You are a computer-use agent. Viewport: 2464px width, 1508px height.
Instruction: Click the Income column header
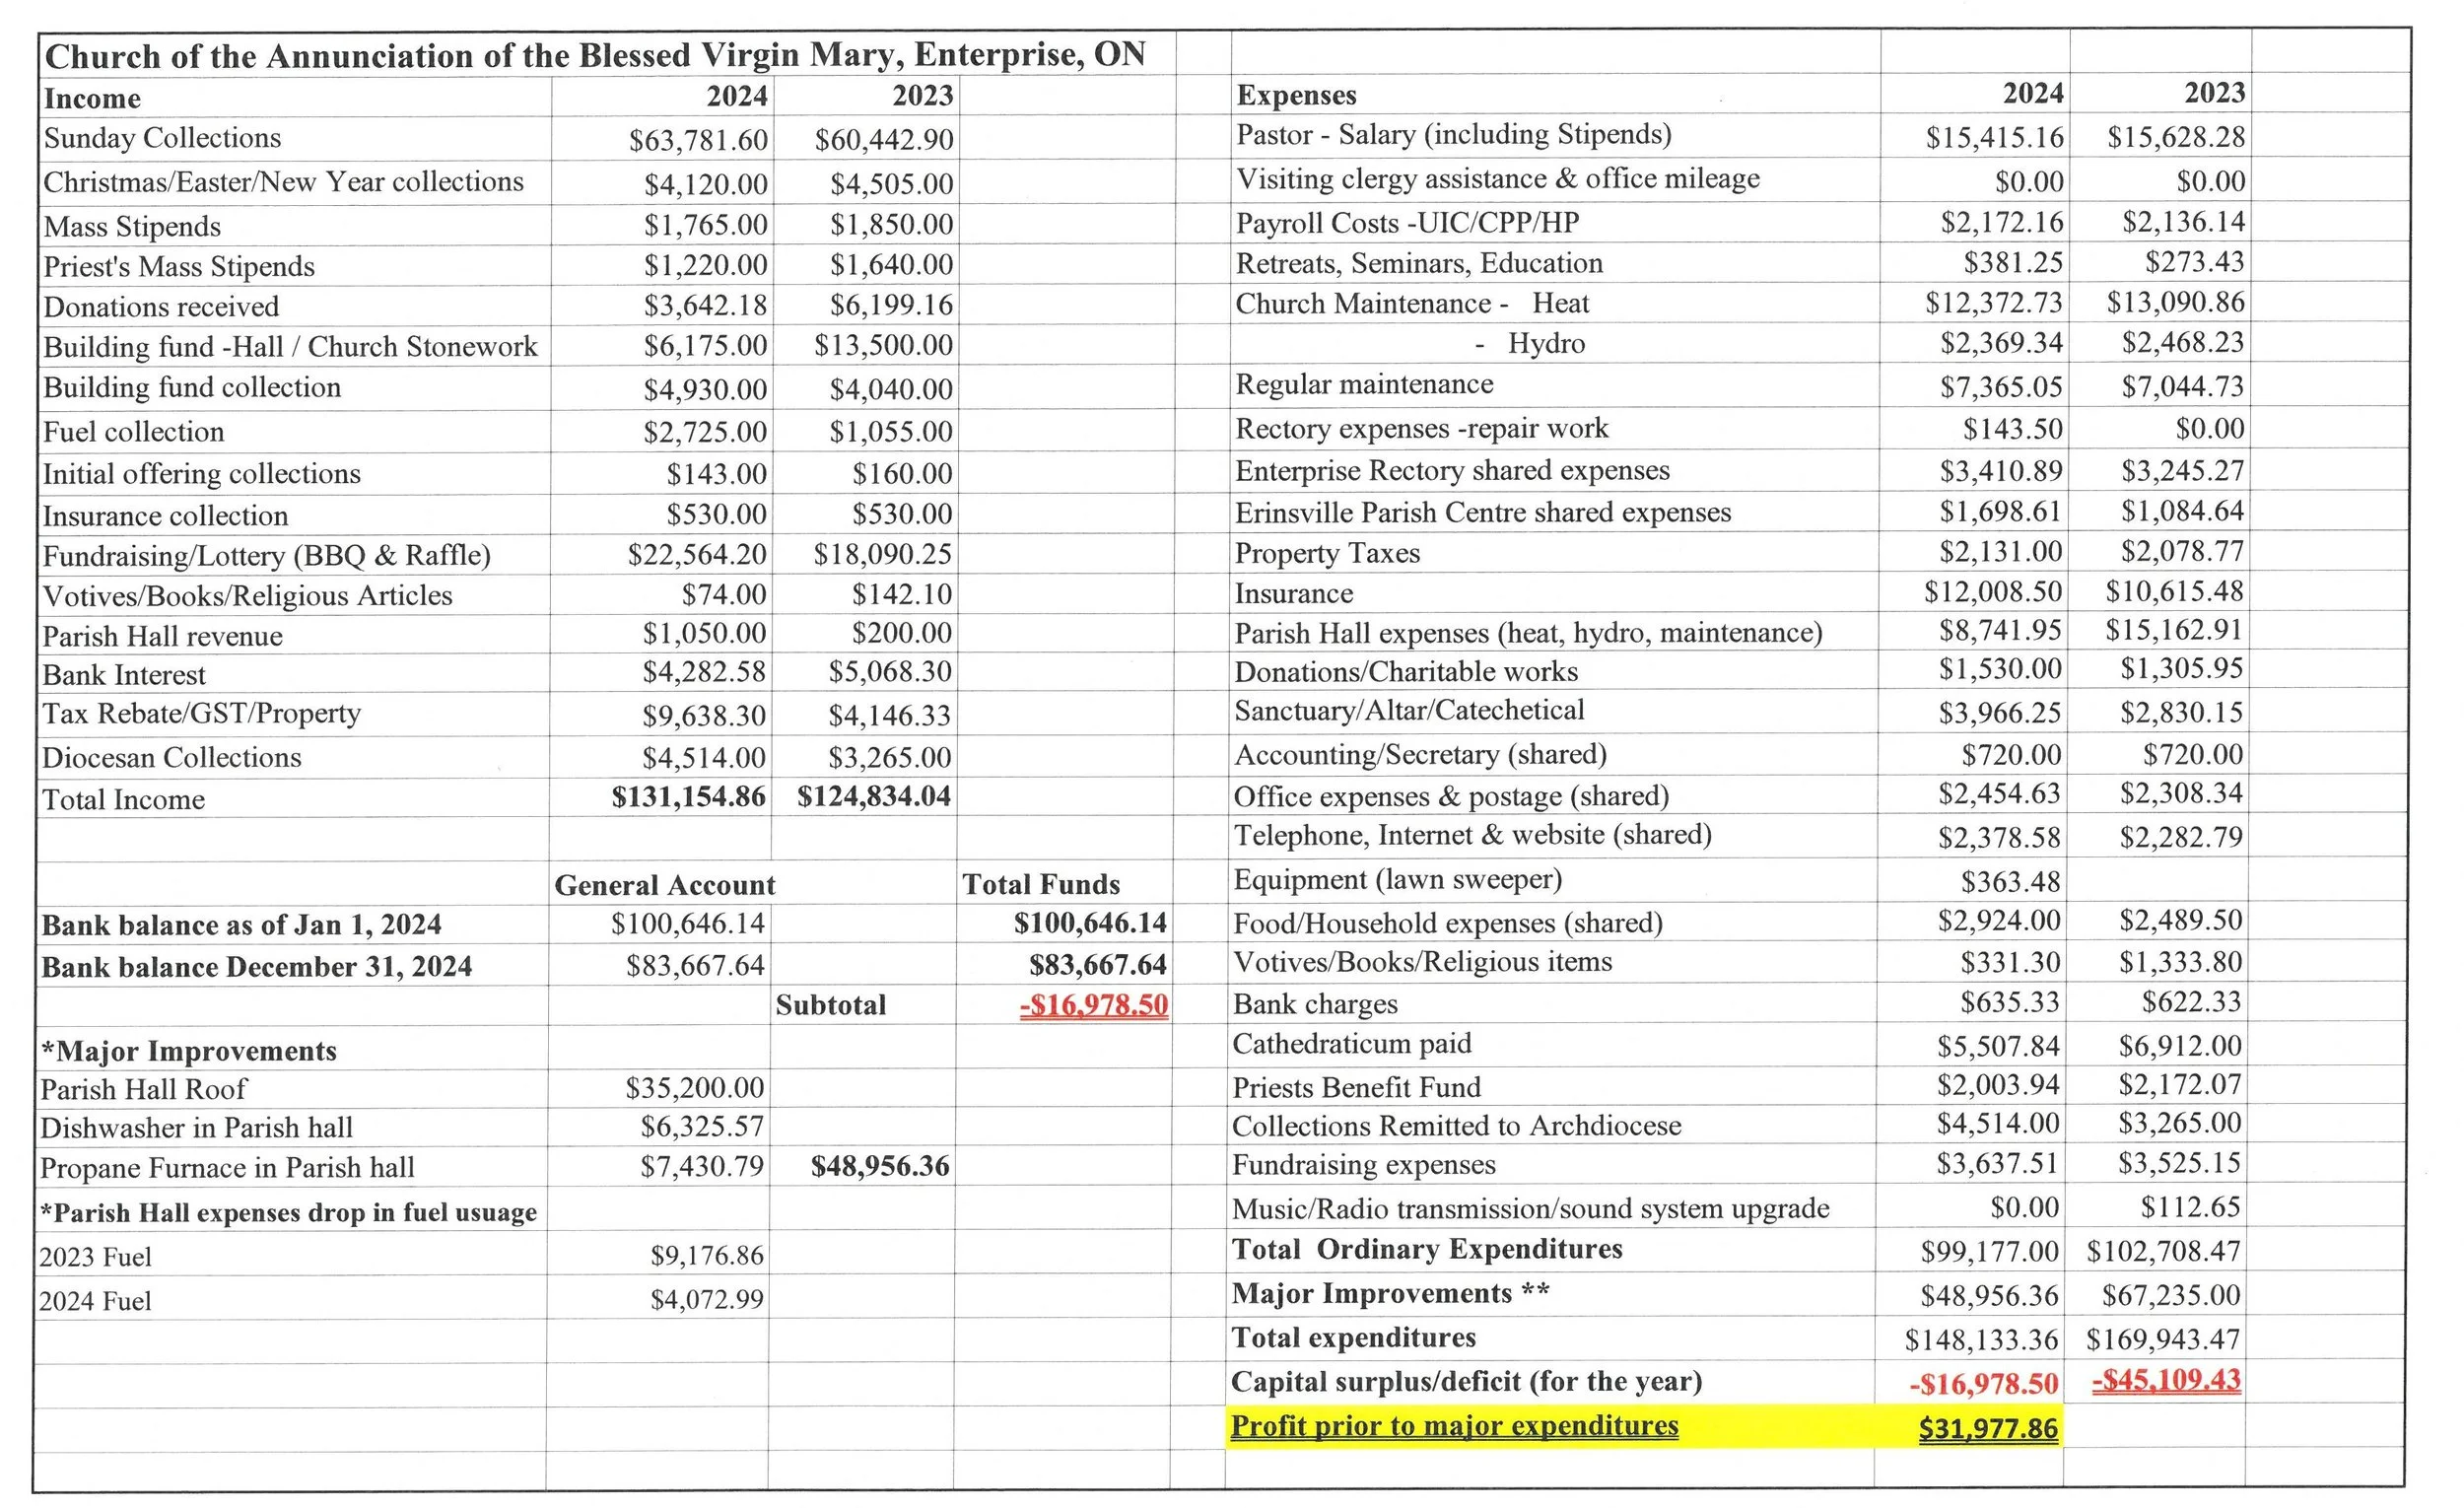point(92,98)
